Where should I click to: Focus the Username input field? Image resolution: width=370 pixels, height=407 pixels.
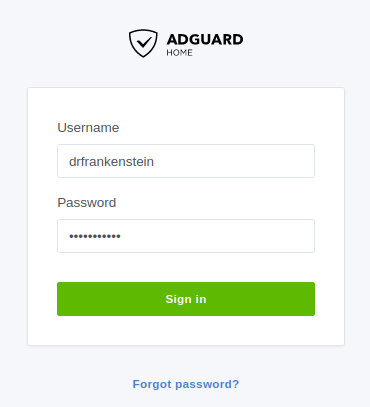tap(186, 161)
